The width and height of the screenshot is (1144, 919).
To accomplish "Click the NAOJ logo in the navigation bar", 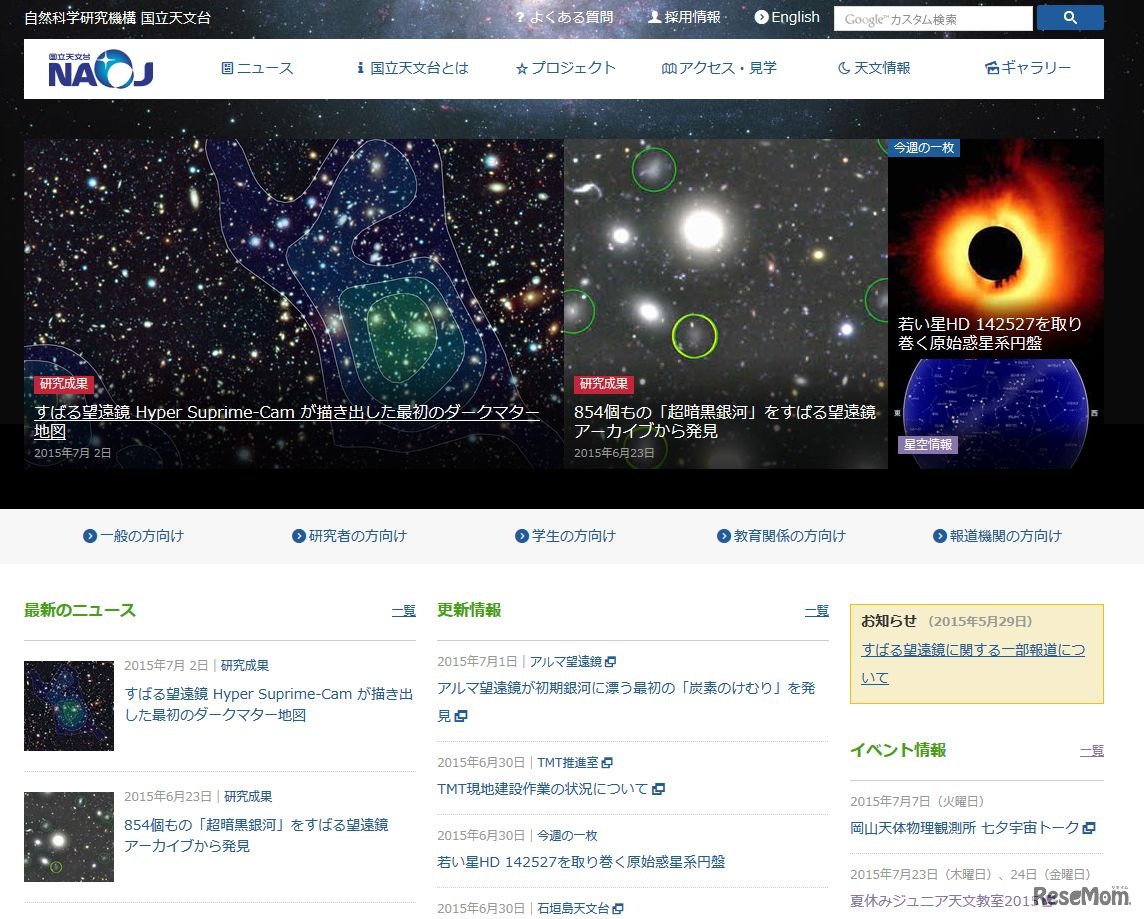I will point(98,68).
